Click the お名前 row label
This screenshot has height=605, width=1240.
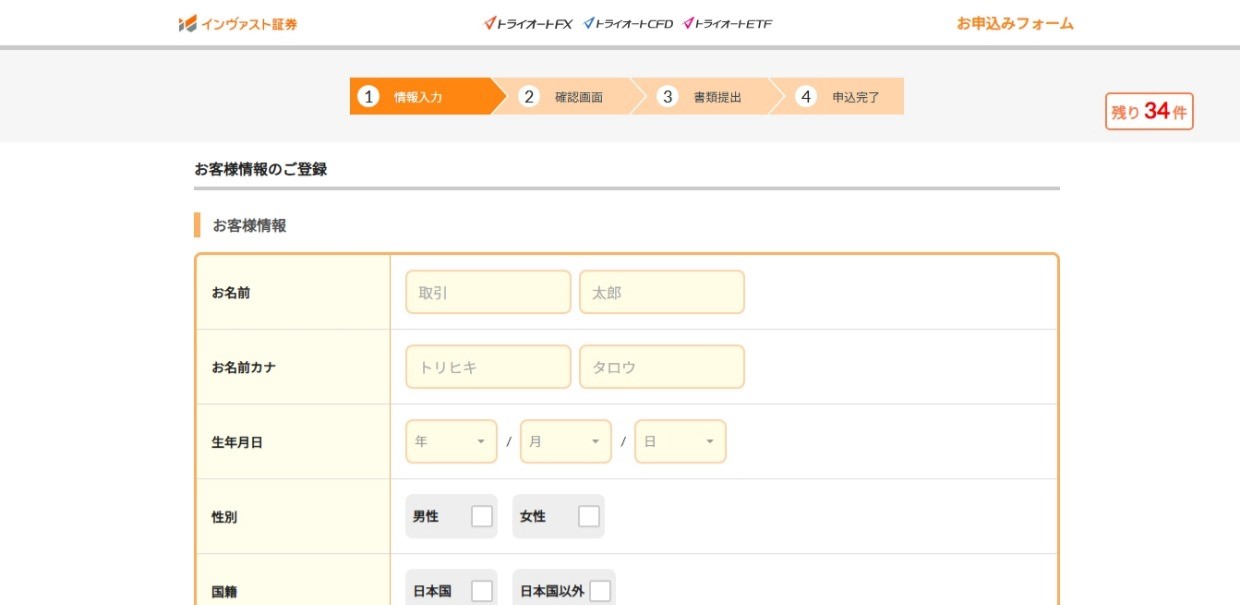(231, 293)
